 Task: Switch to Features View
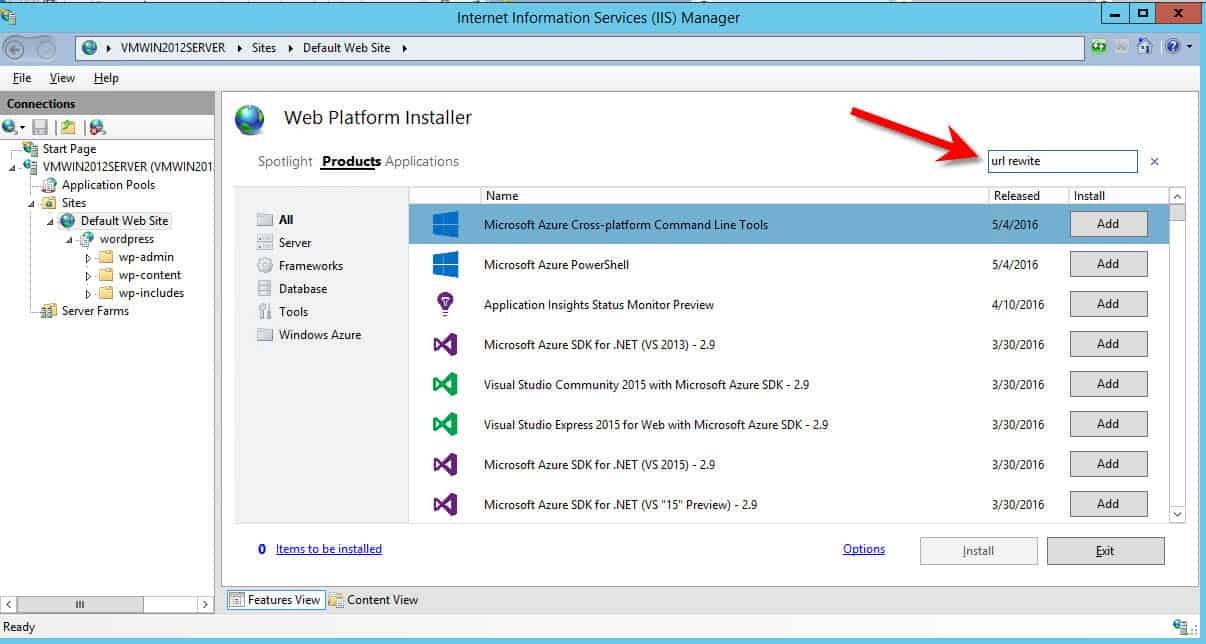click(x=275, y=600)
